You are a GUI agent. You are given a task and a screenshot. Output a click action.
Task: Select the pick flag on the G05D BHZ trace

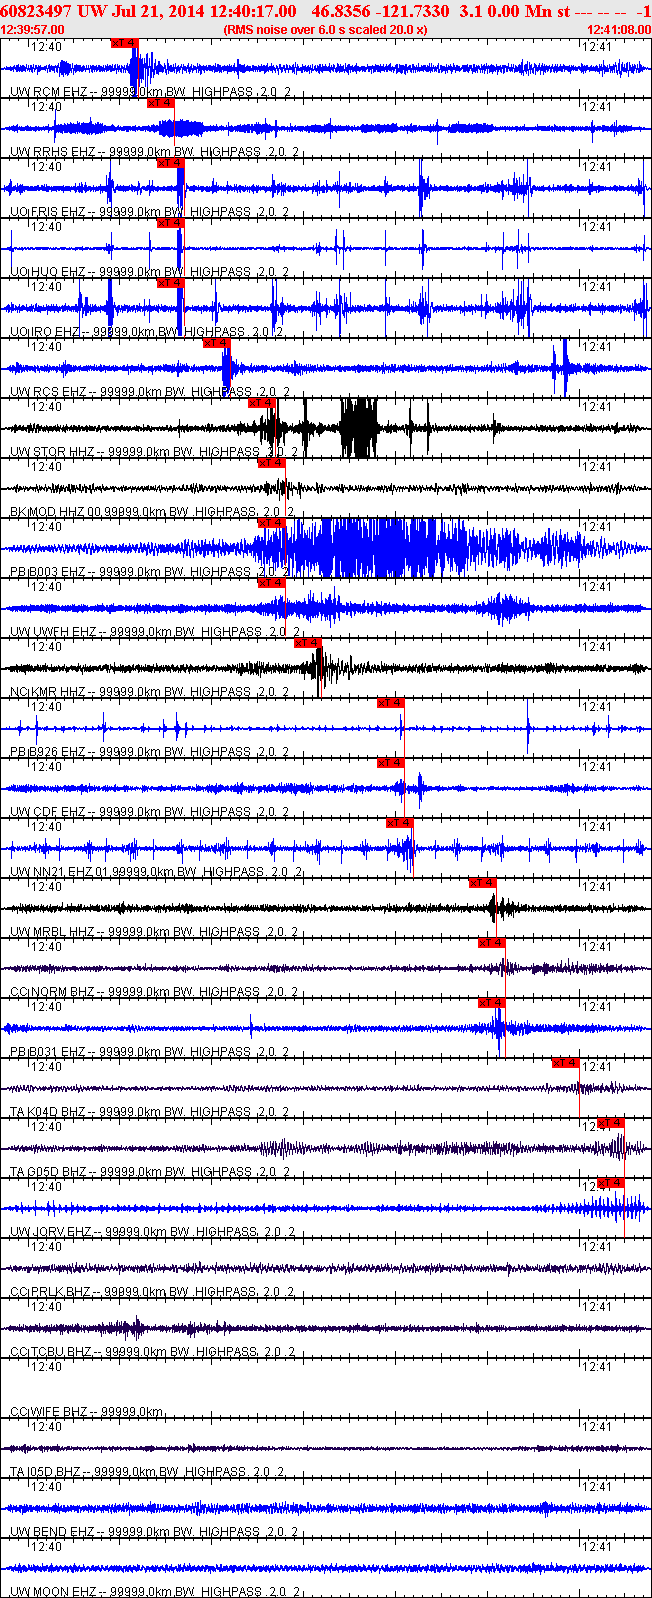(612, 1123)
